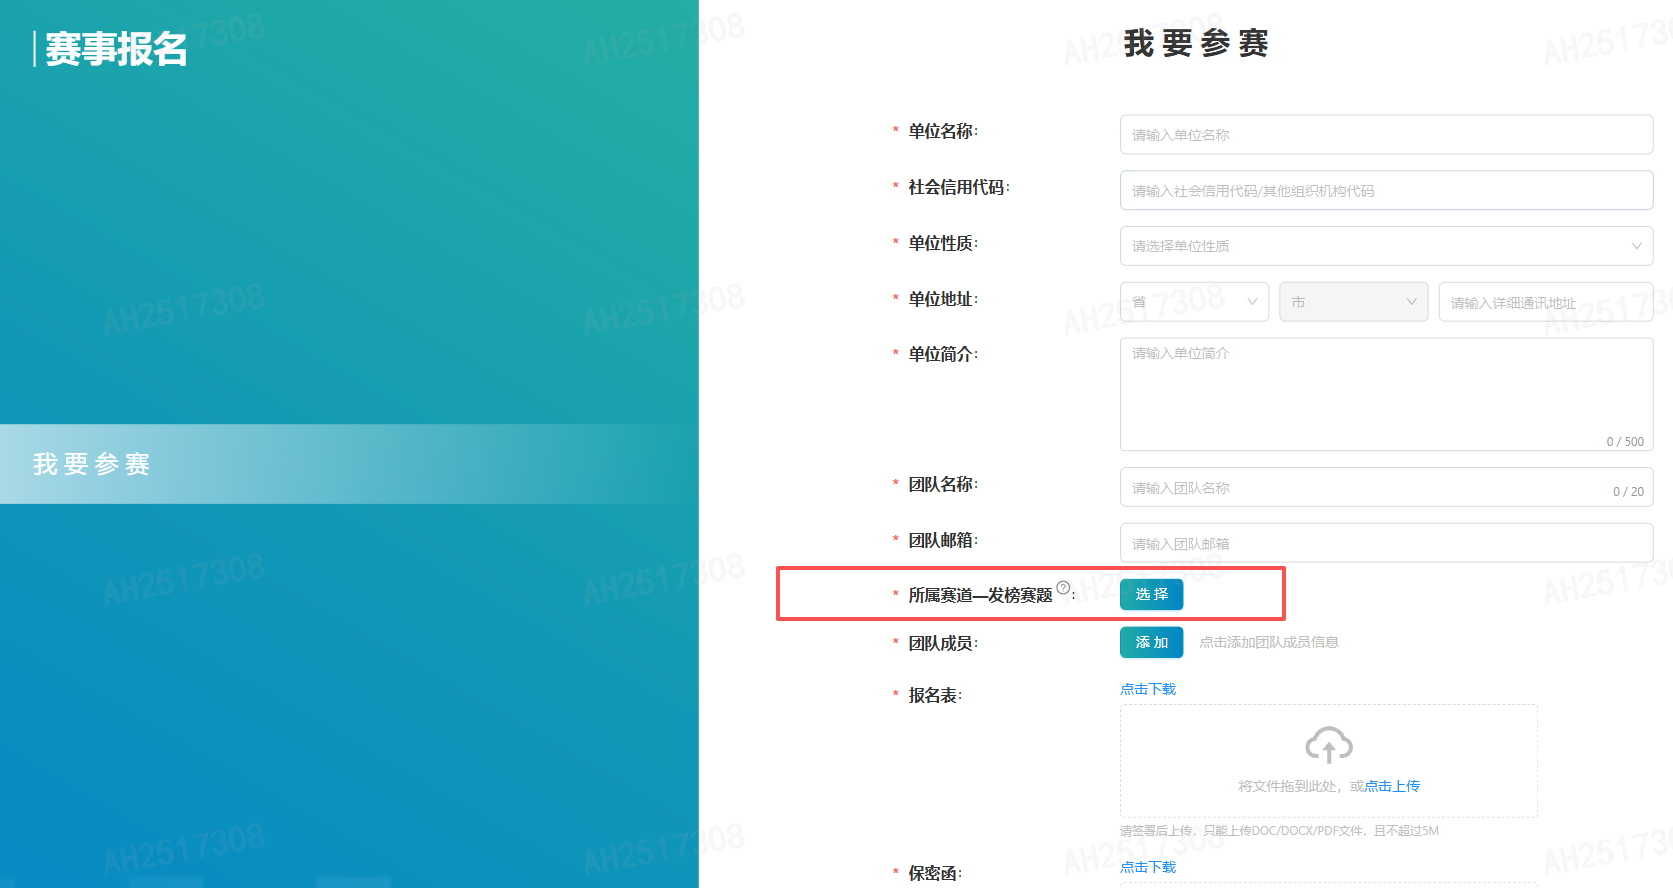Viewport: 1673px width, 888px height.
Task: Select the 我要参赛 sidebar menu item
Action: [x=349, y=464]
